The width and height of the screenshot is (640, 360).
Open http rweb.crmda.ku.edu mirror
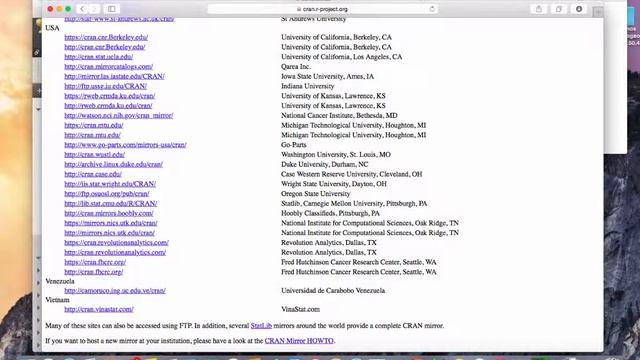[108, 106]
